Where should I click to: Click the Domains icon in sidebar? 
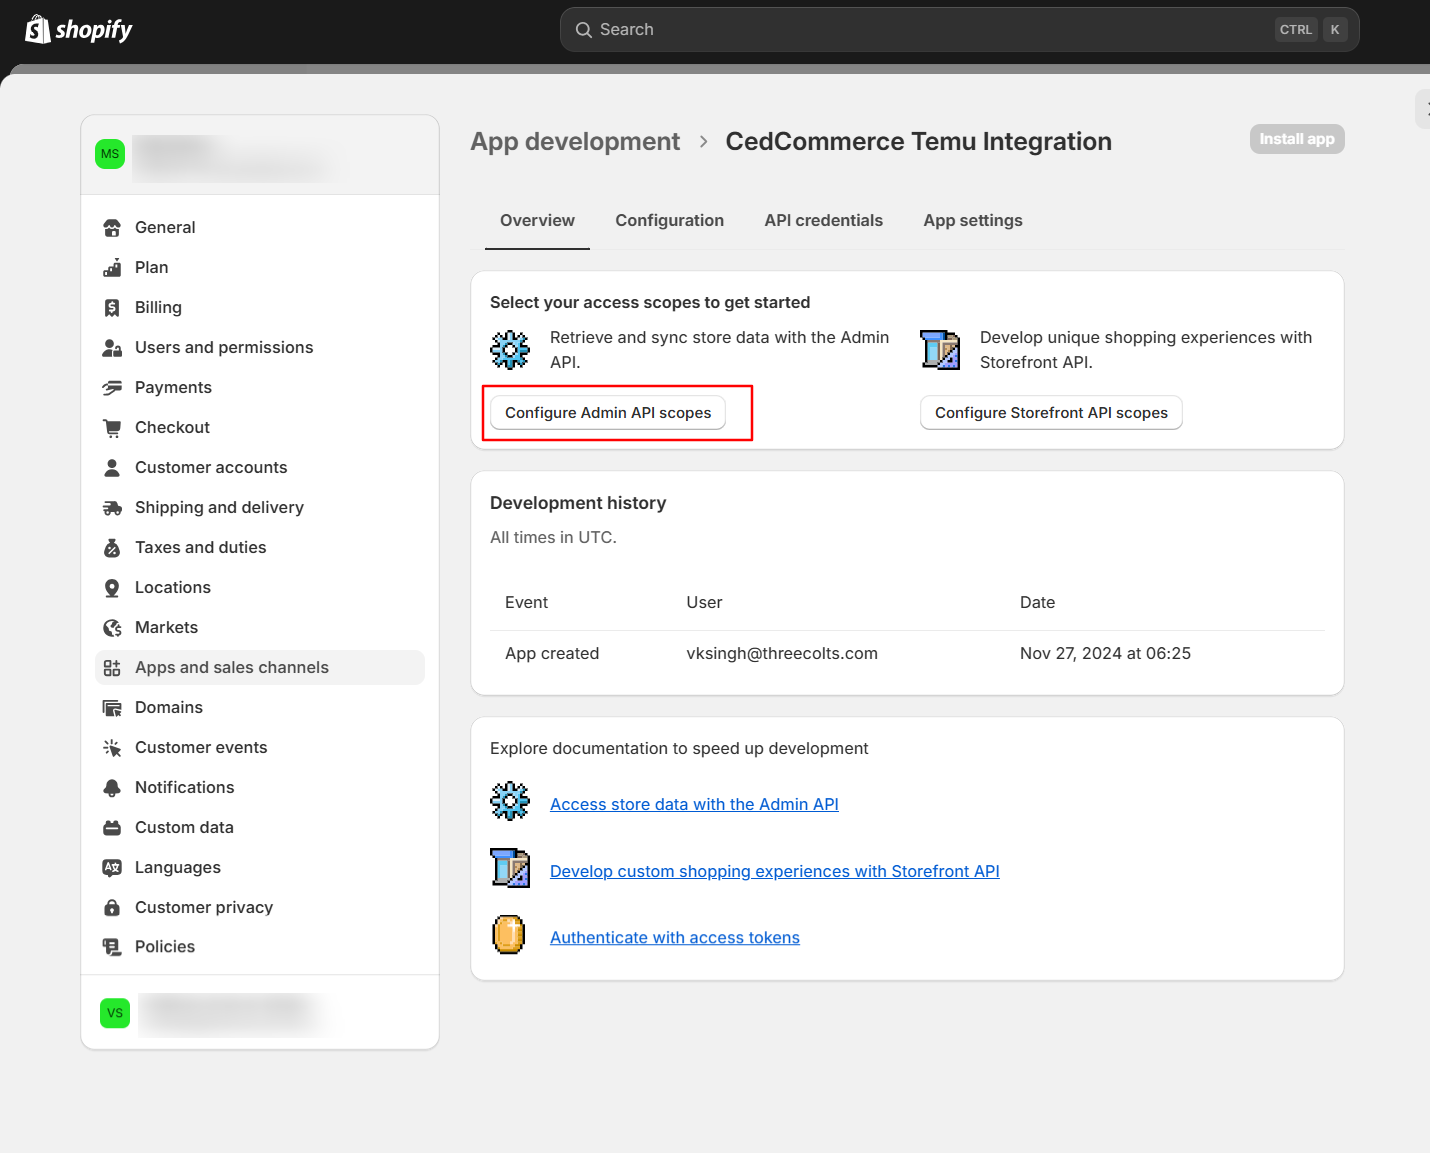[112, 708]
